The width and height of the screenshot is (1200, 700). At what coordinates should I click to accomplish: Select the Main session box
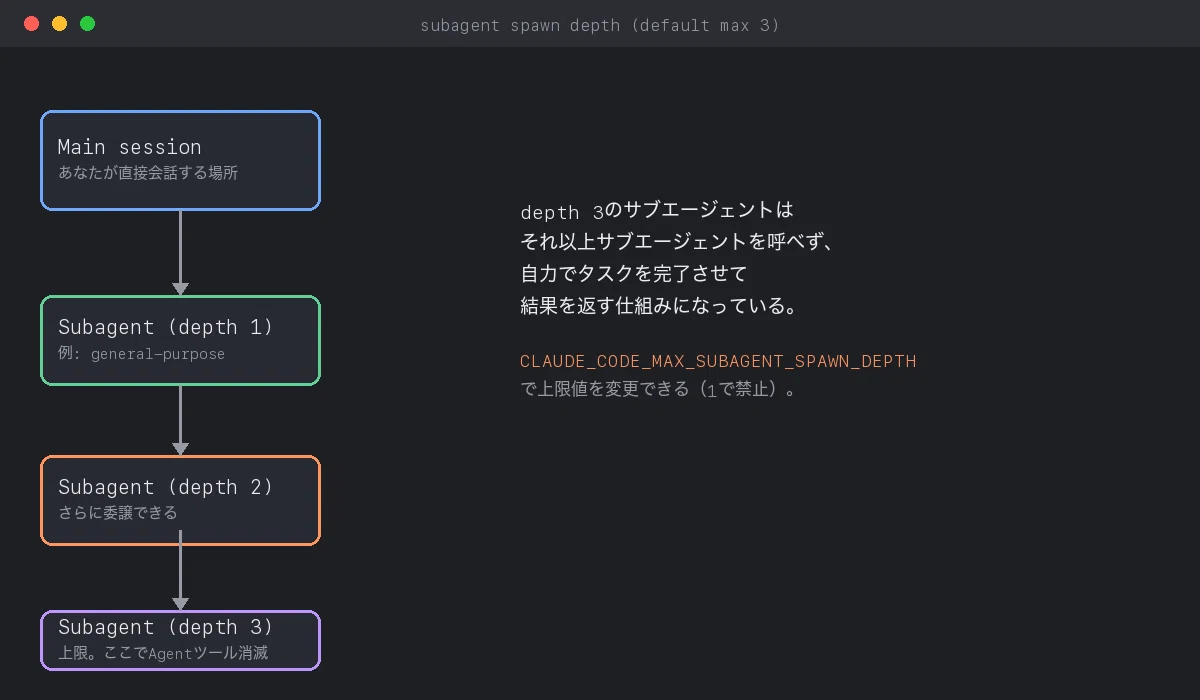point(180,161)
